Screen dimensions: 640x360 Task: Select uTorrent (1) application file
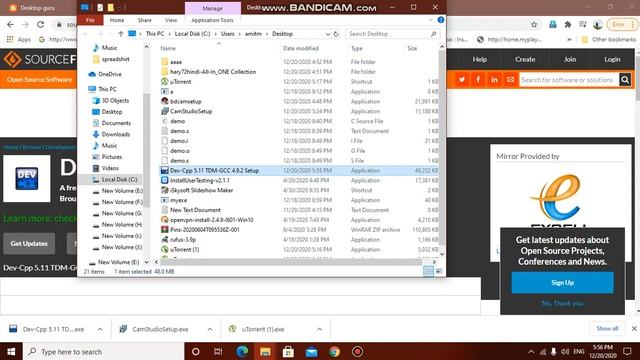tap(184, 249)
